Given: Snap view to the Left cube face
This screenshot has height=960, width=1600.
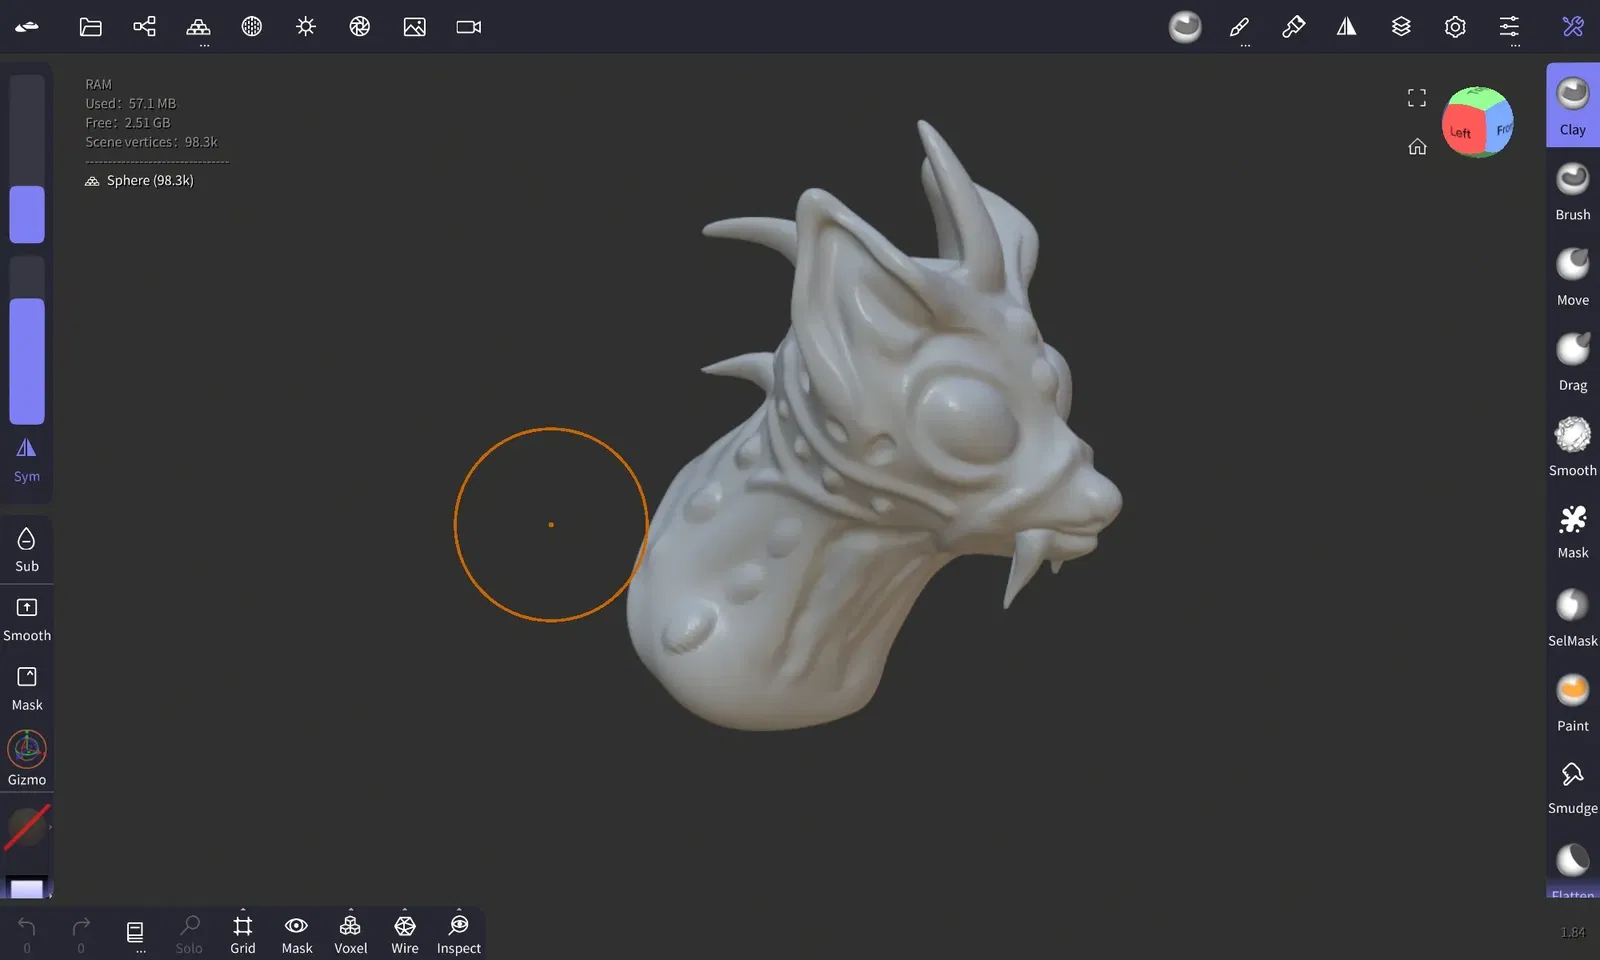Looking at the screenshot, I should (1462, 130).
